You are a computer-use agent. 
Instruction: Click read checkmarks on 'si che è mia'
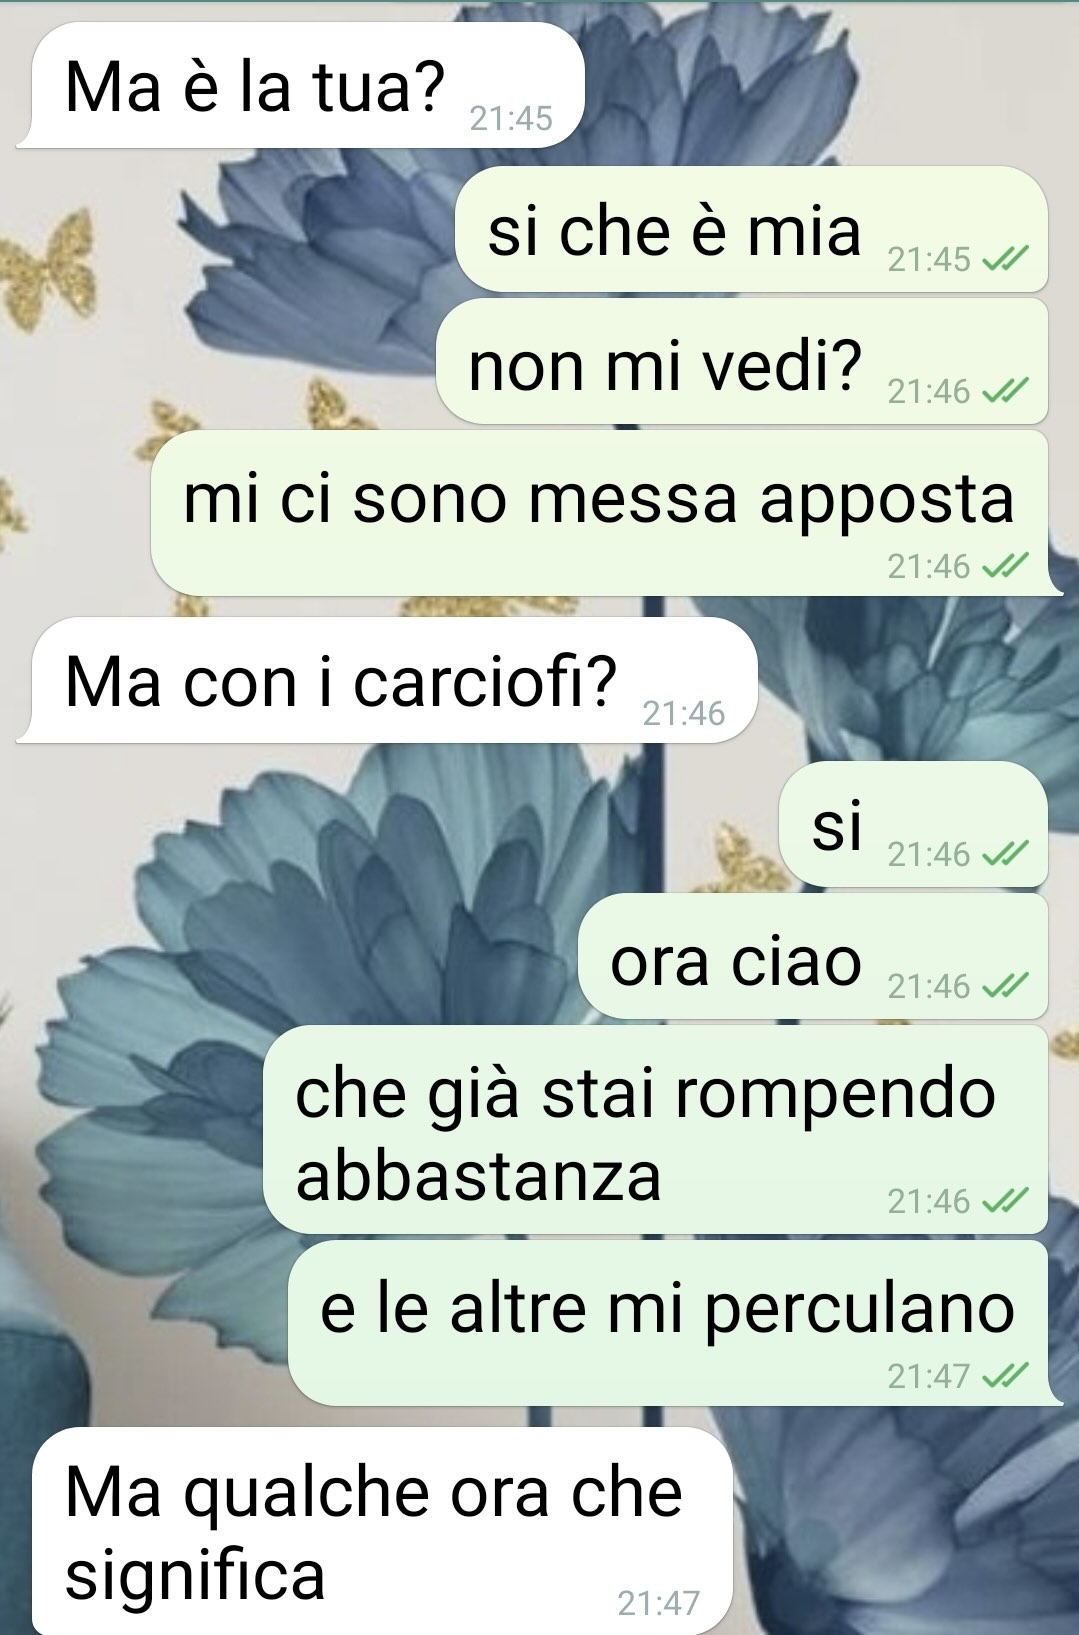click(x=1003, y=260)
